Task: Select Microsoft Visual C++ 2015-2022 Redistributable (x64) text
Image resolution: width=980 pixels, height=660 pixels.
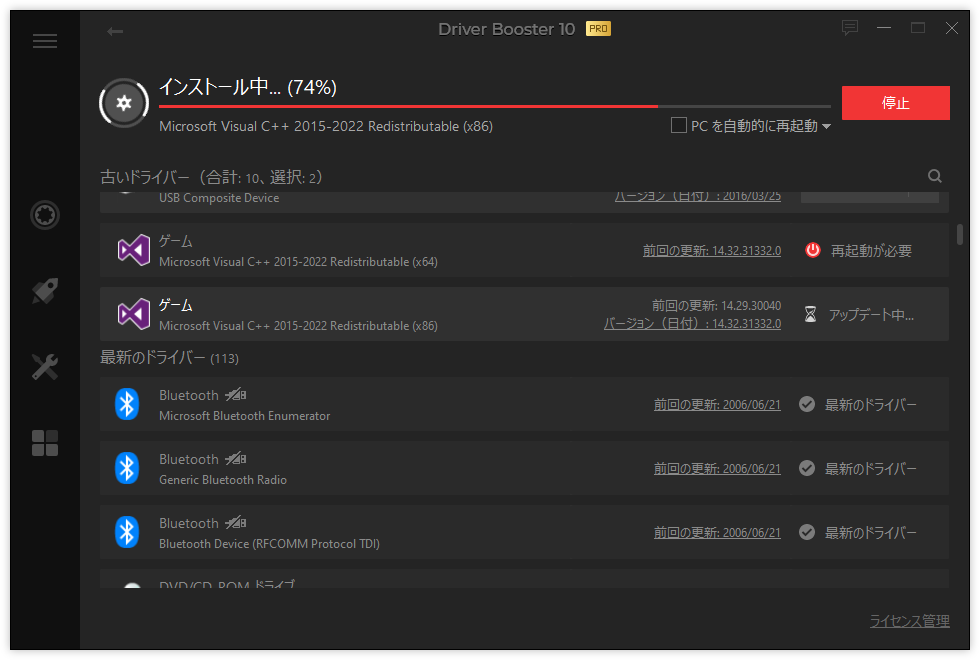Action: [298, 262]
